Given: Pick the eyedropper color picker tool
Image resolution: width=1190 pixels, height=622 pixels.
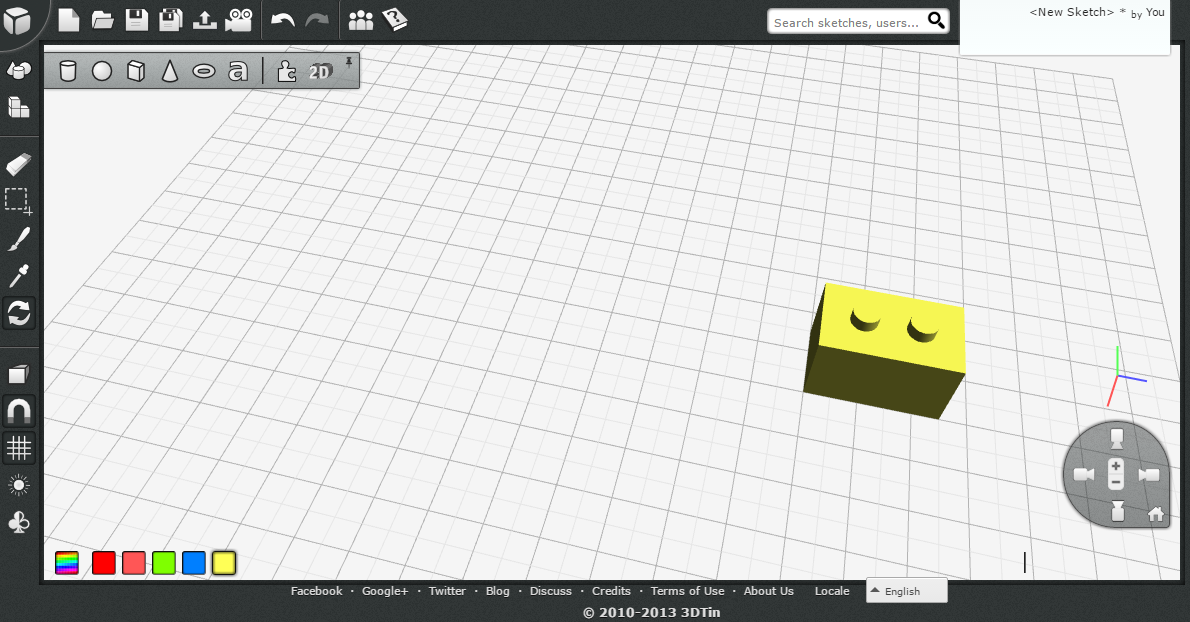Looking at the screenshot, I should 18,276.
